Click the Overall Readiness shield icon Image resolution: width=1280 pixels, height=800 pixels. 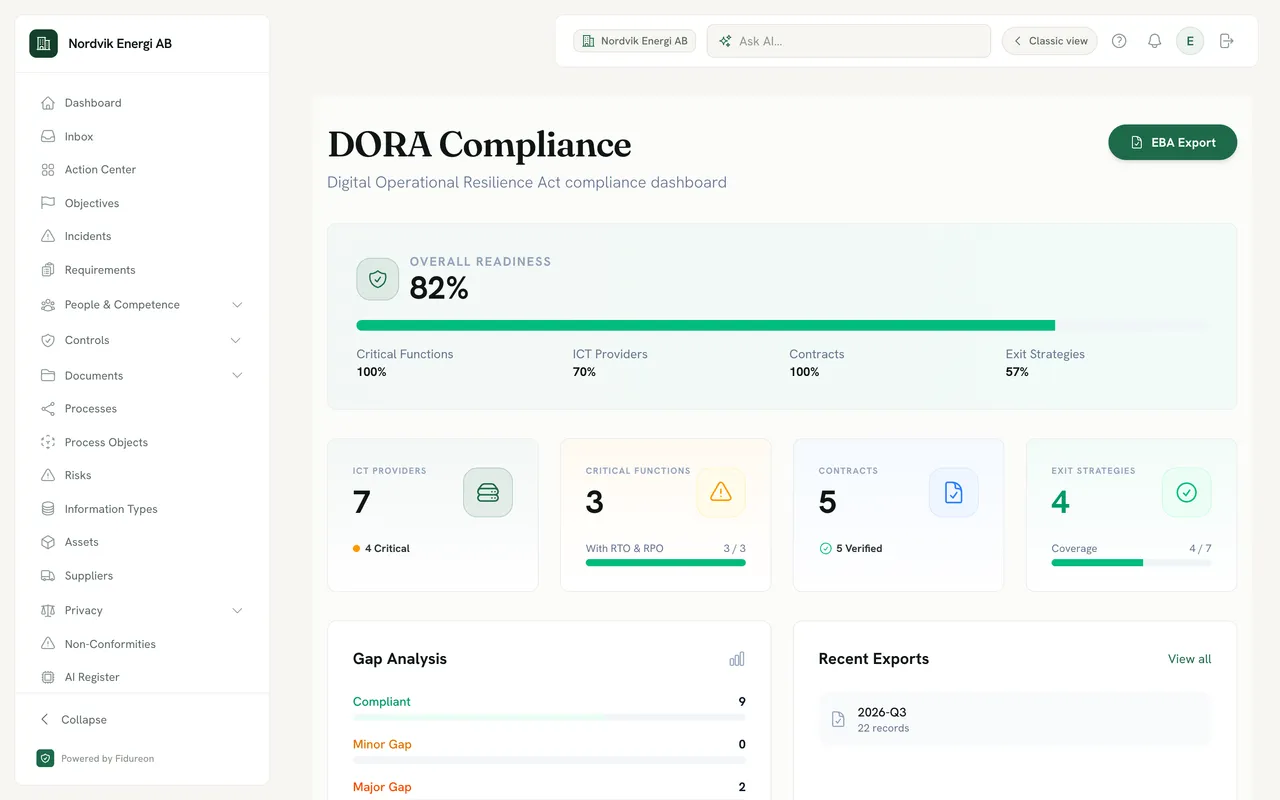coord(378,279)
